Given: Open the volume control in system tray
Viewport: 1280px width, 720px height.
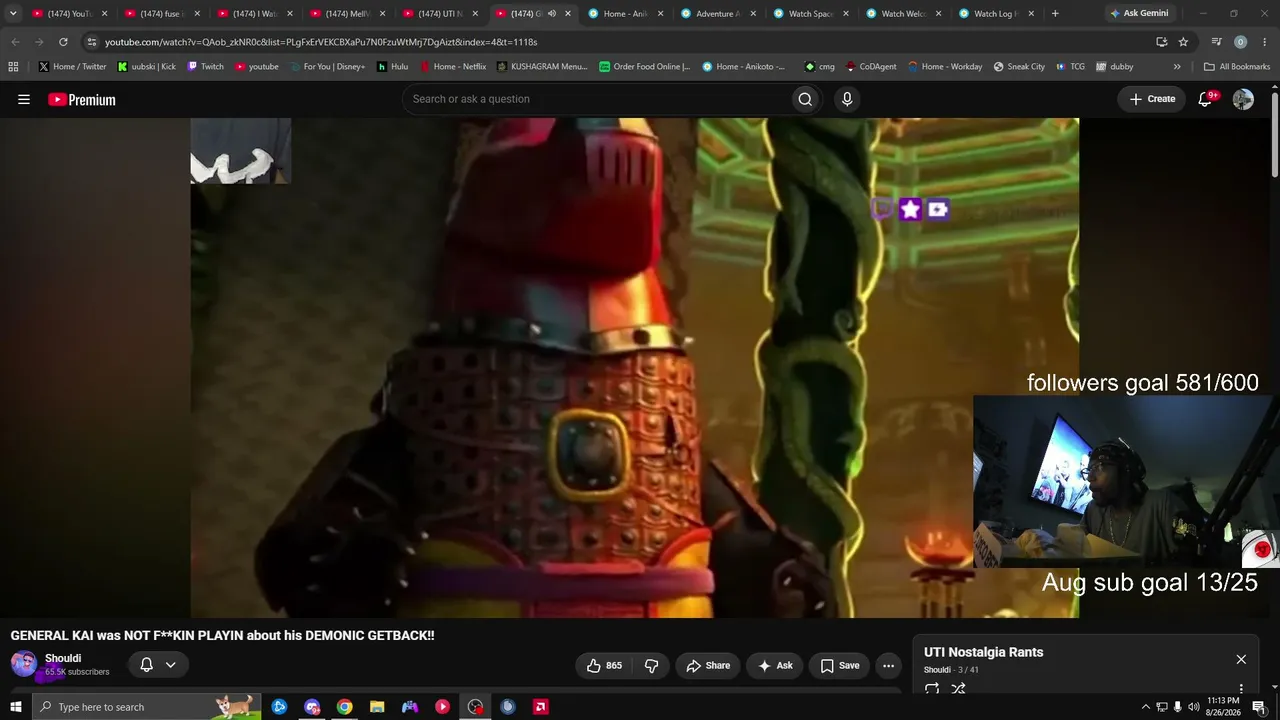Looking at the screenshot, I should point(1193,707).
